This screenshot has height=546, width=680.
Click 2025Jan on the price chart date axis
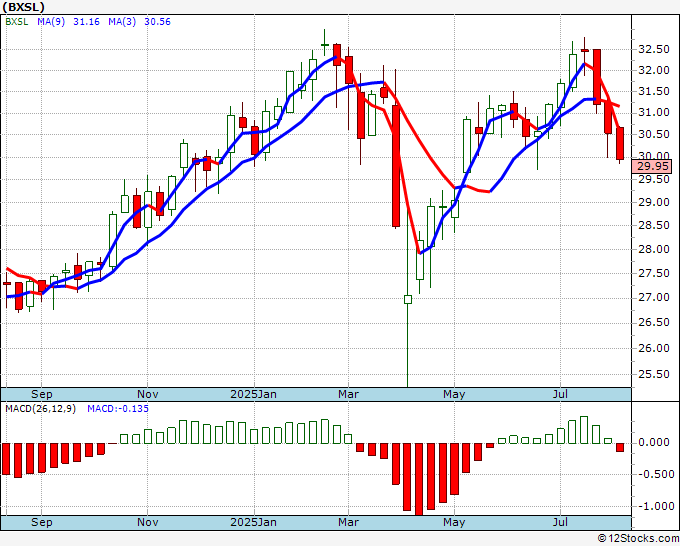[253, 394]
